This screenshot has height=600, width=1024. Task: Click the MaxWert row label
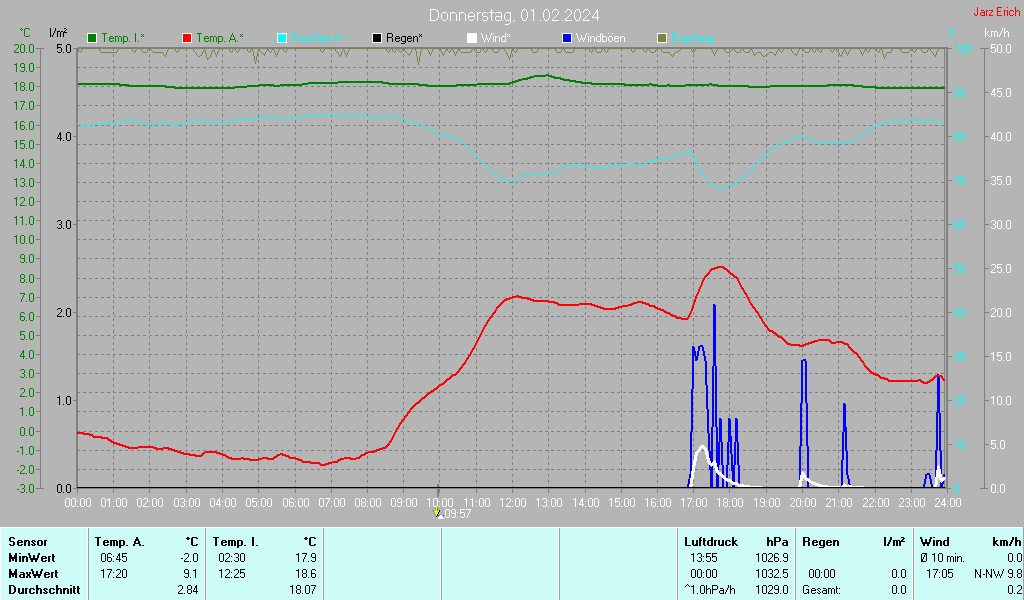[33, 574]
